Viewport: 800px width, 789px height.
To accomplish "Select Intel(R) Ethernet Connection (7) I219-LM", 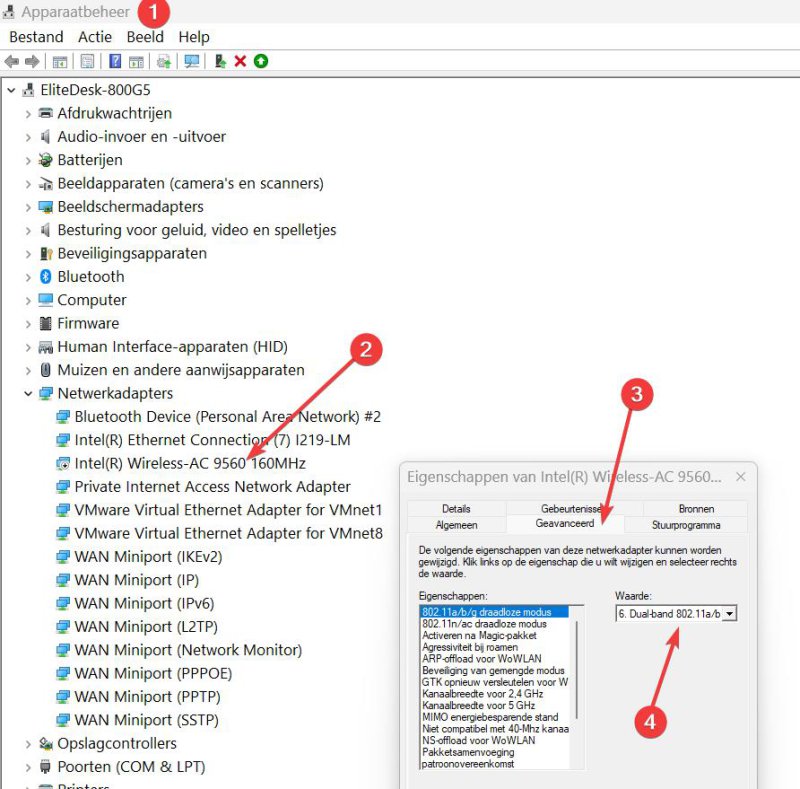I will [212, 440].
